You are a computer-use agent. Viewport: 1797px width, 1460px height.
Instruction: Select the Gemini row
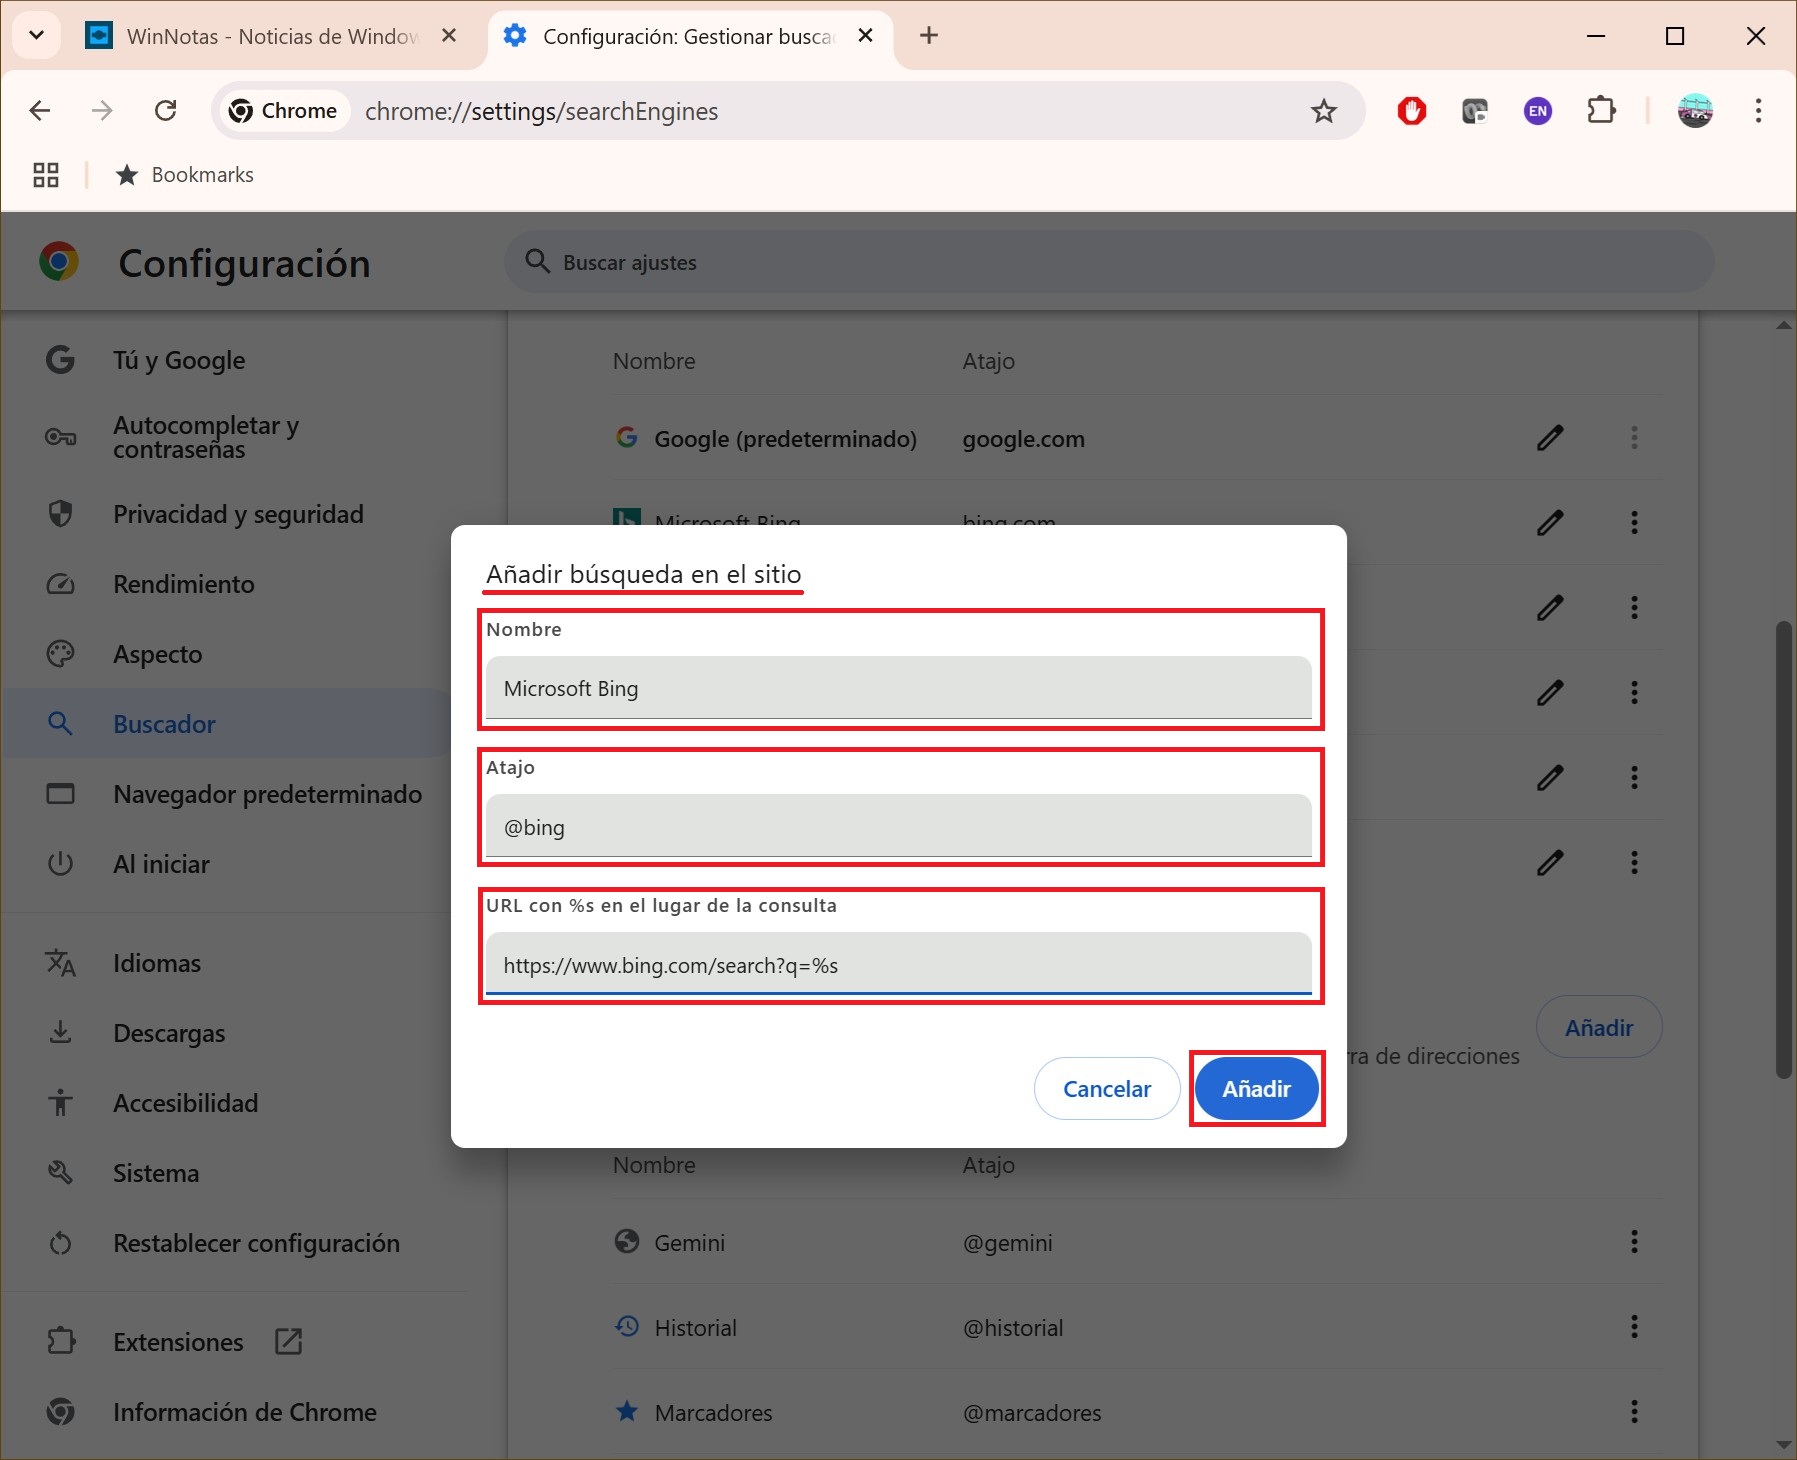pyautogui.click(x=1138, y=1242)
